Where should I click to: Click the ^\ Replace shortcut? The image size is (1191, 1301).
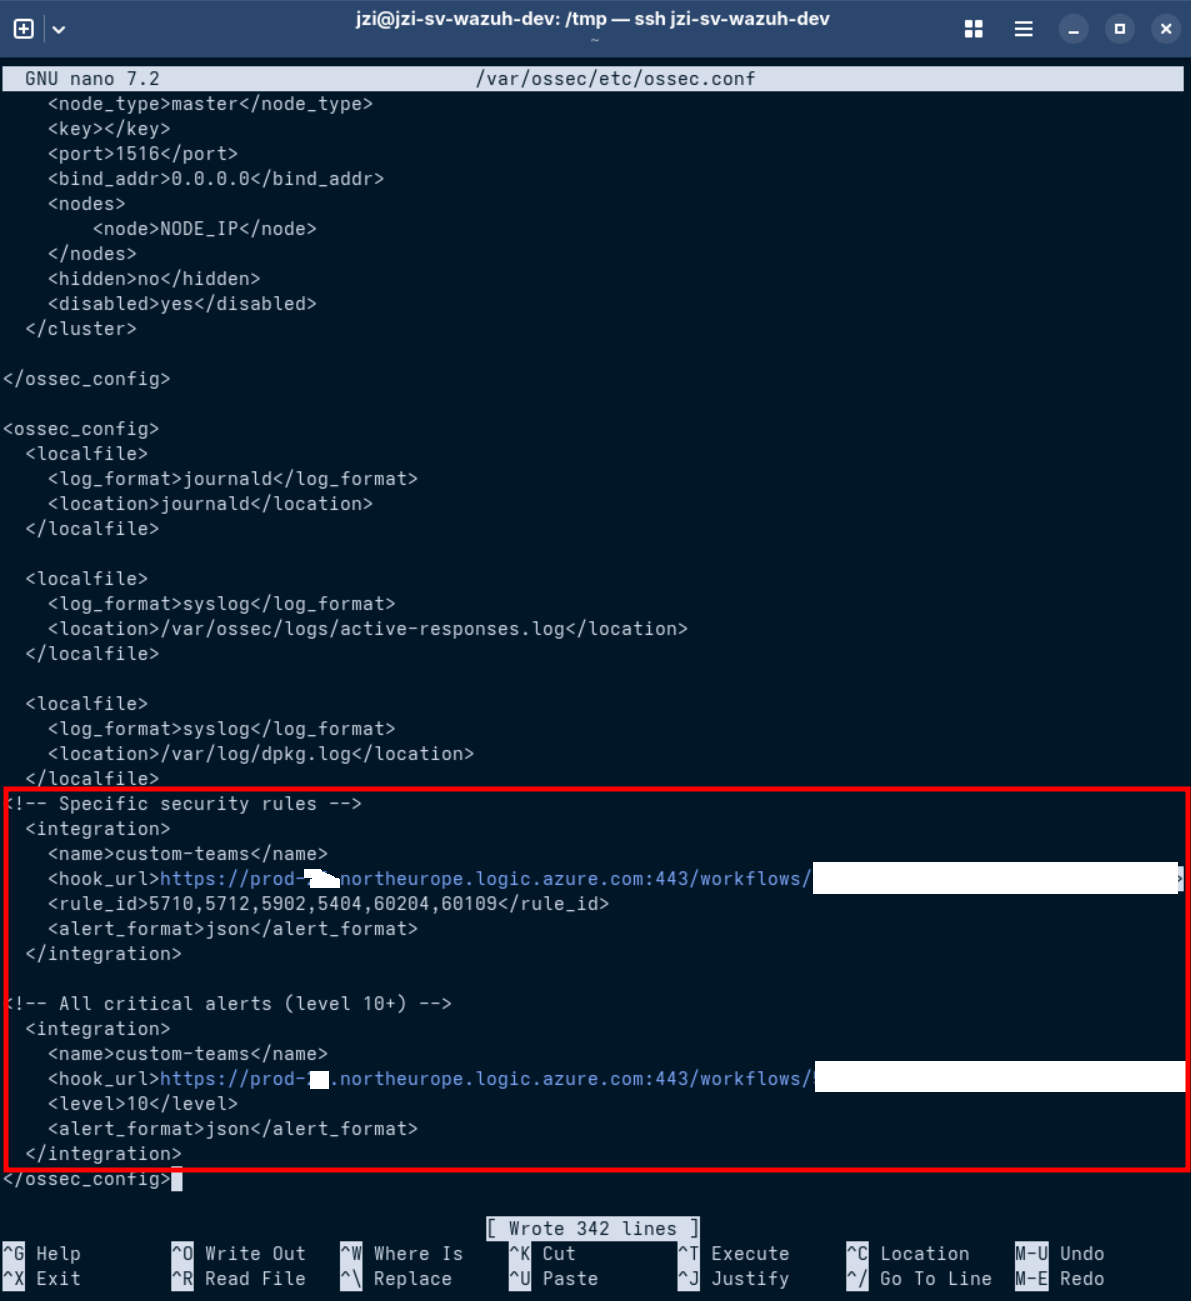click(396, 1279)
